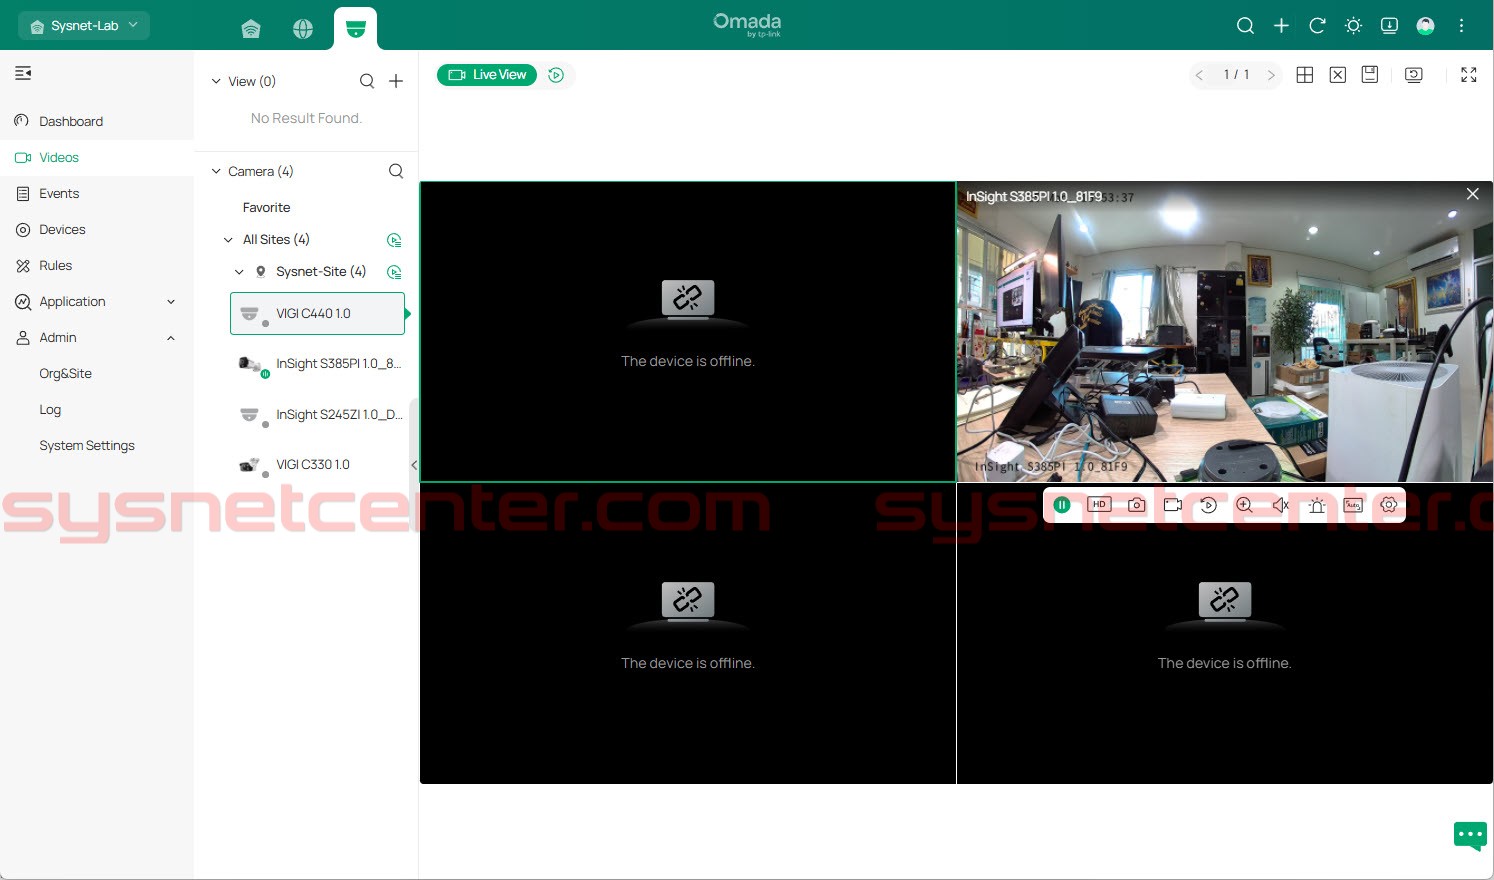Click the Live View button
This screenshot has width=1494, height=880.
point(487,75)
